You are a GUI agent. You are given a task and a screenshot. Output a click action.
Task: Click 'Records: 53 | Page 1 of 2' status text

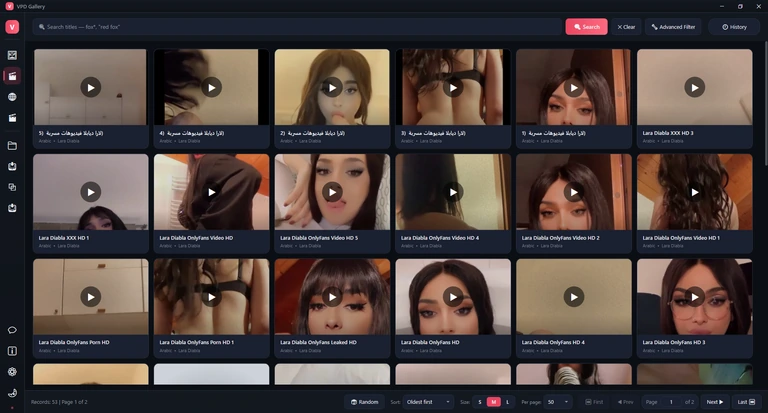coord(59,402)
